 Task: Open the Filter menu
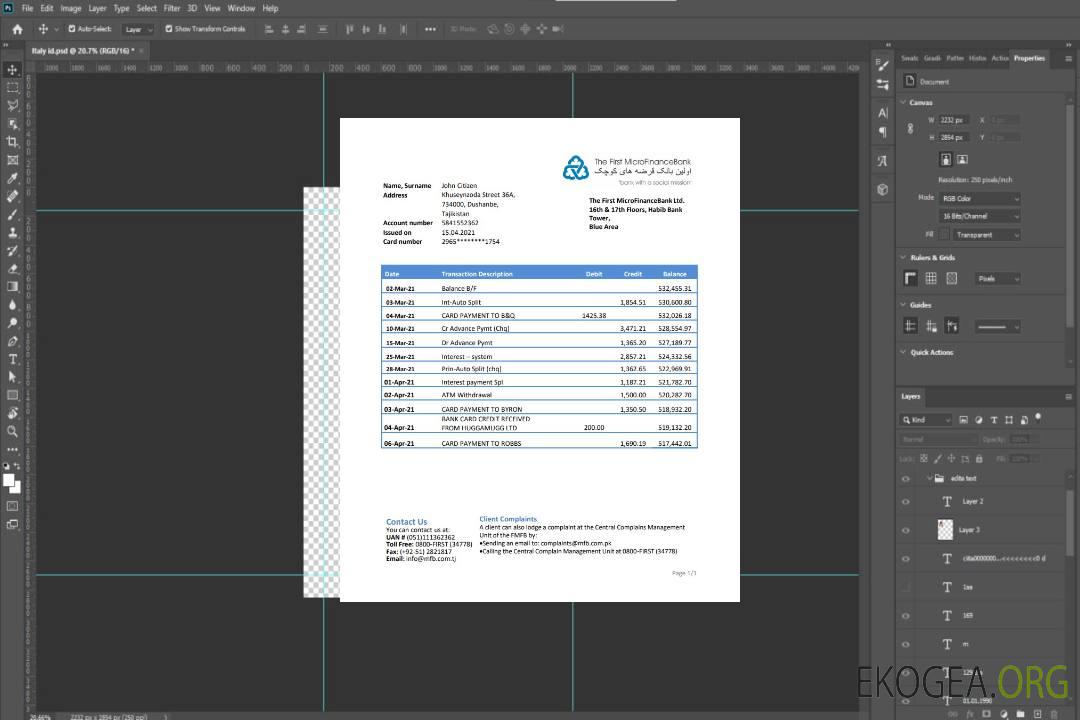coord(172,8)
